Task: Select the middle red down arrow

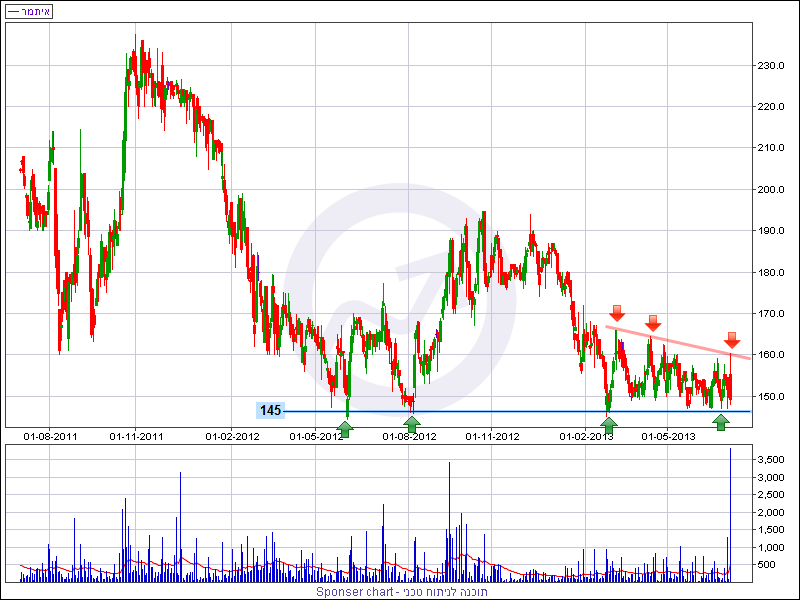Action: click(653, 322)
